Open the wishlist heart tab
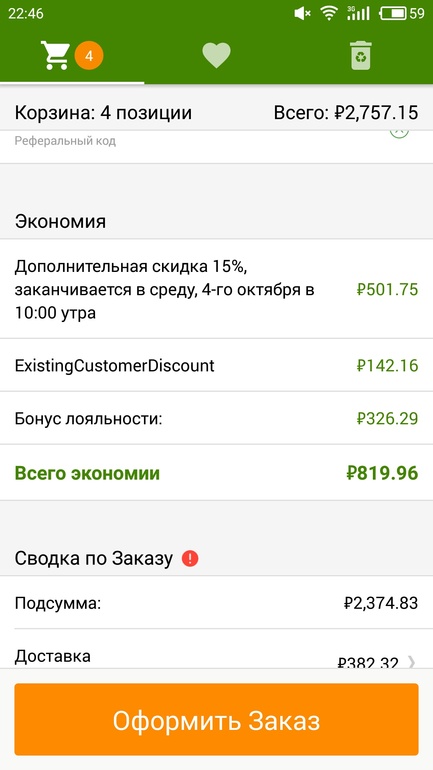This screenshot has height=770, width=433. click(x=216, y=55)
